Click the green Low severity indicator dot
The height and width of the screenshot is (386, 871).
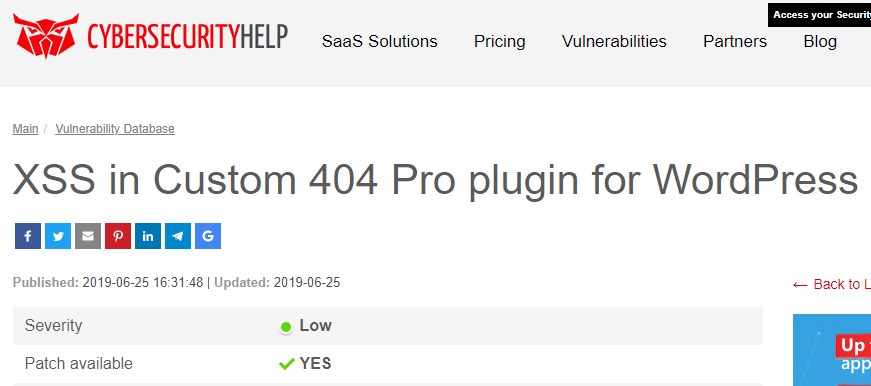click(286, 327)
